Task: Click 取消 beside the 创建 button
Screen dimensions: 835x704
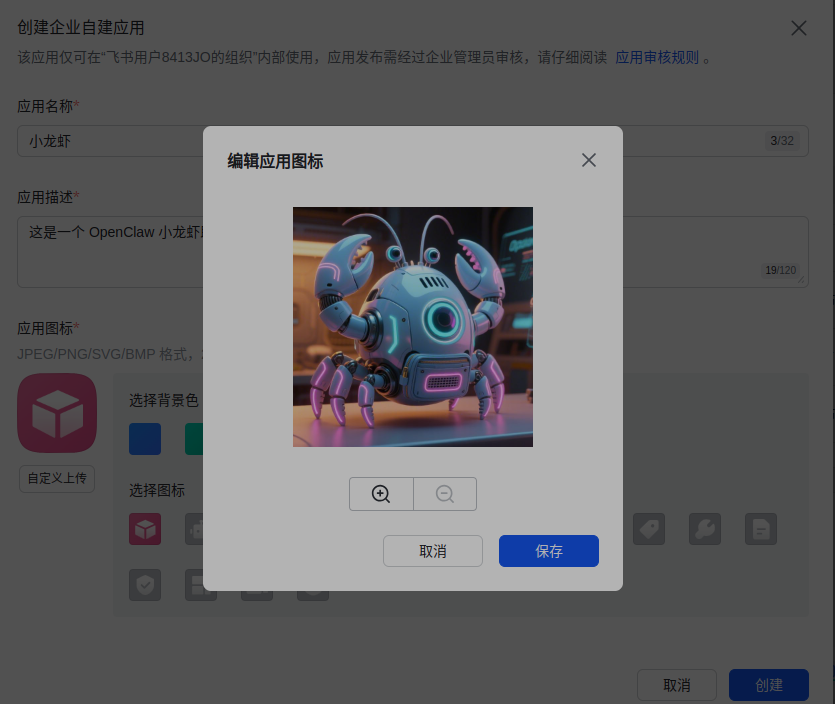Action: [677, 685]
